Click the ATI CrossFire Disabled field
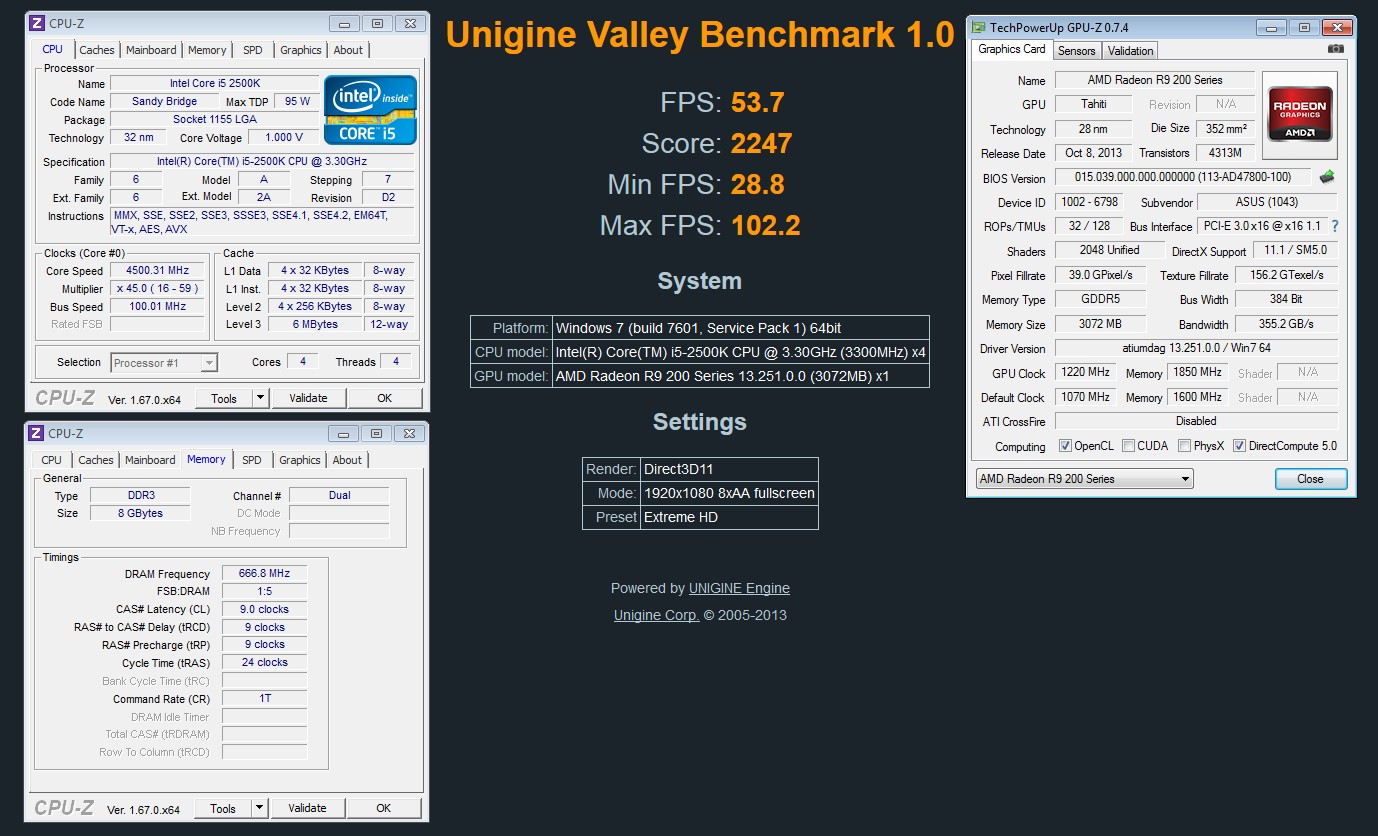Screen dimensions: 1378x836 tap(1196, 421)
